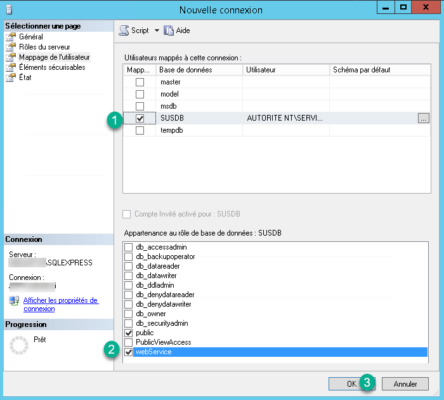Select Mappage de l'utilisateur page
The image size is (444, 400).
(54, 57)
